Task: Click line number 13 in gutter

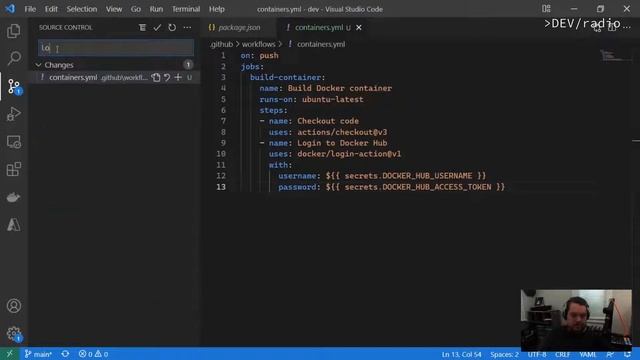Action: 221,187
